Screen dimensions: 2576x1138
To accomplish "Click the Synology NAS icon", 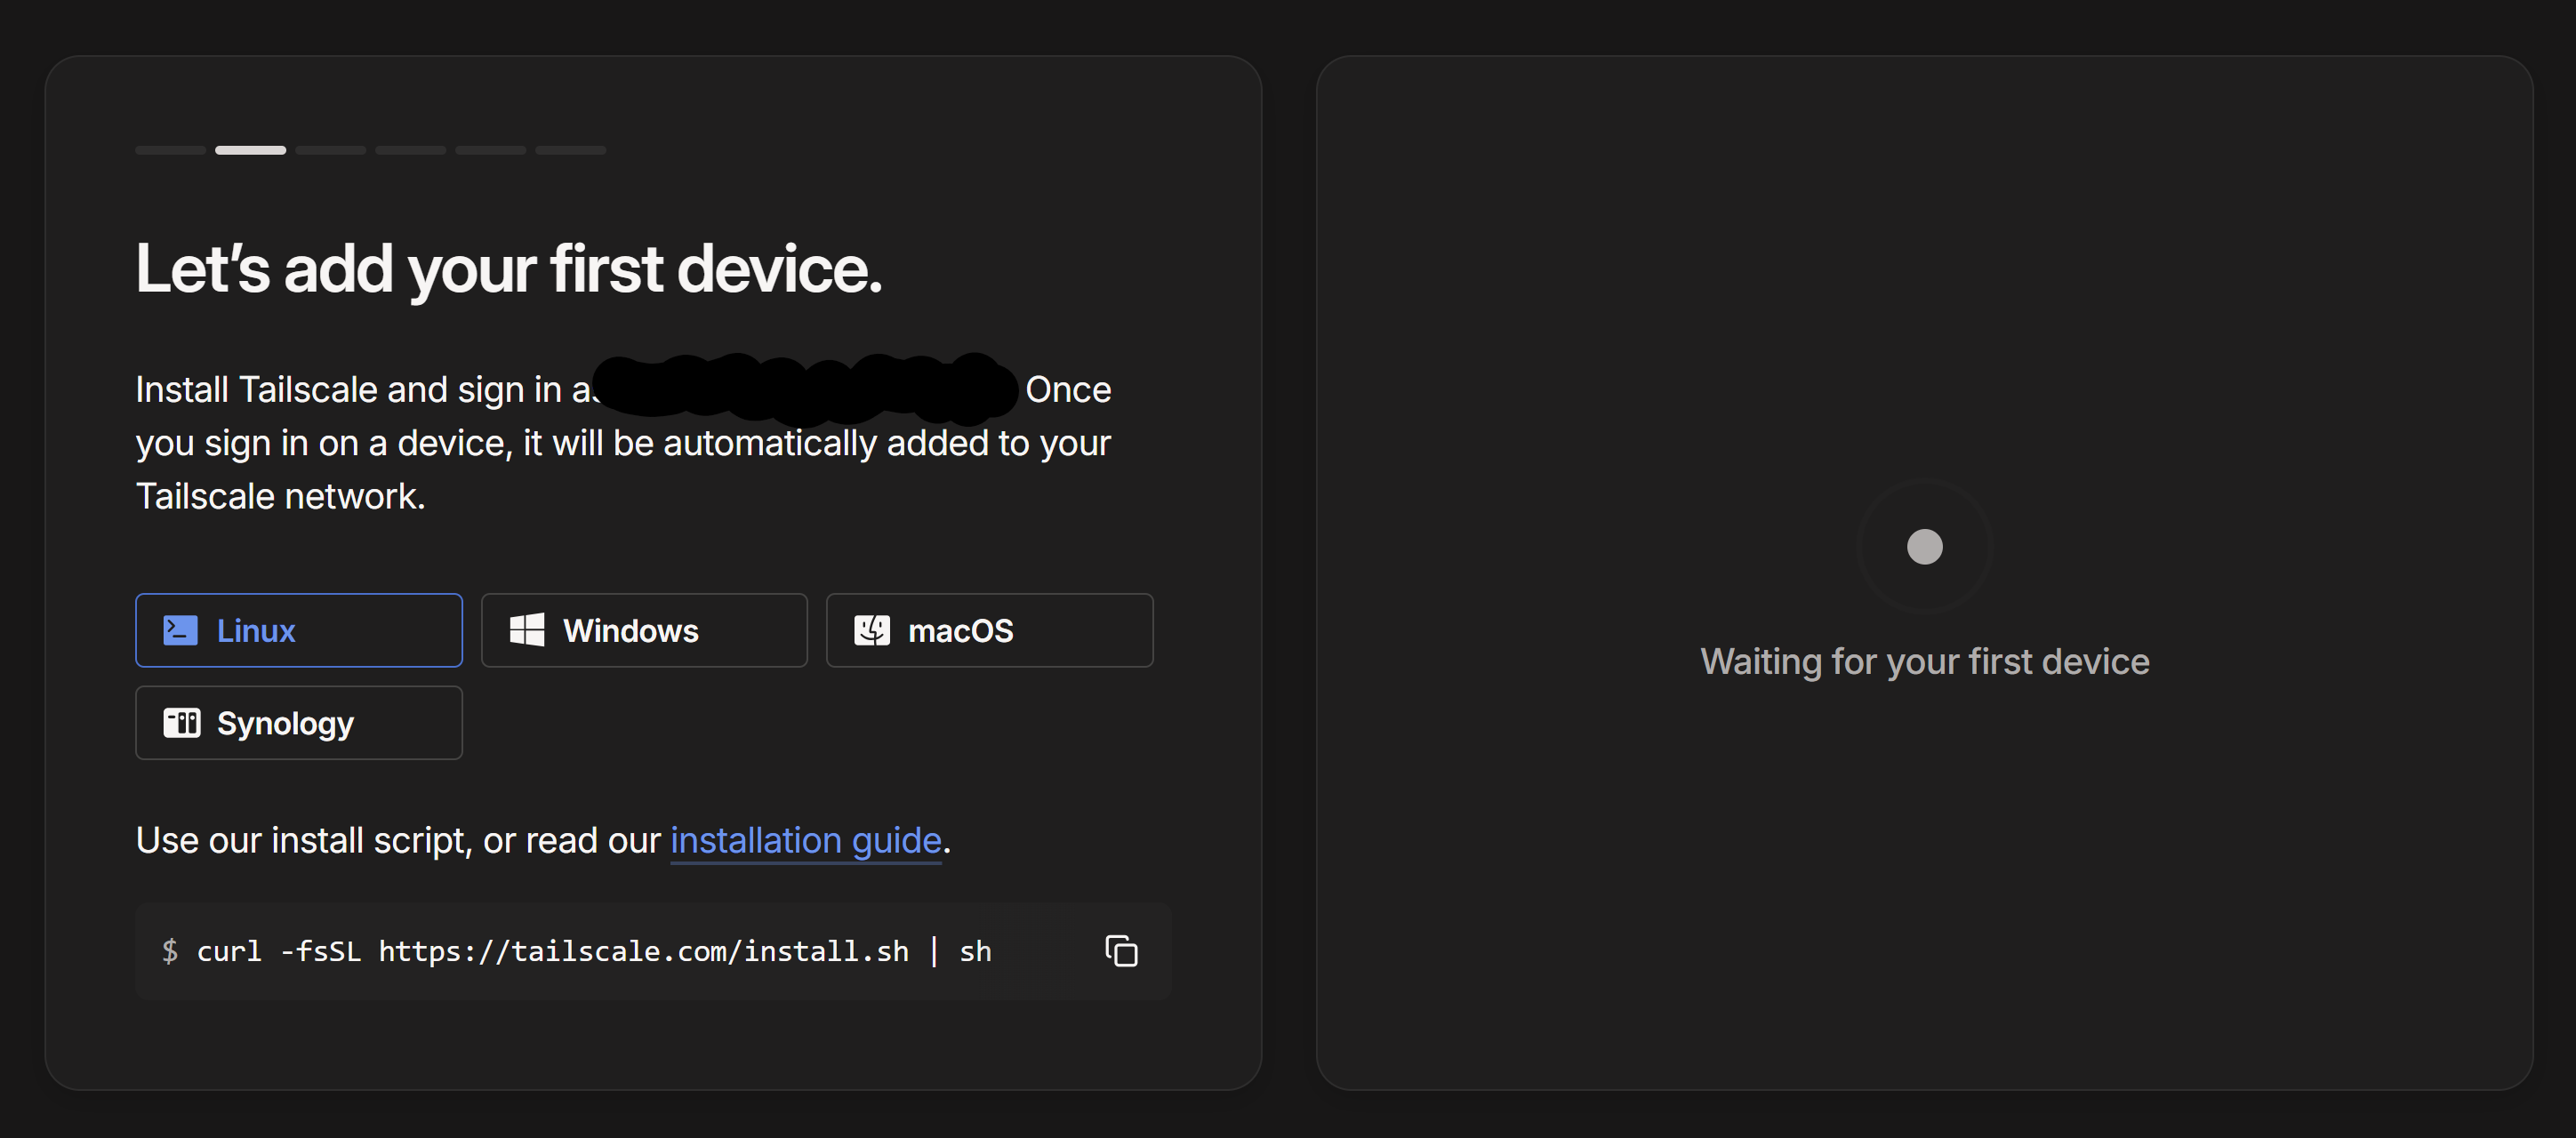I will click(x=182, y=723).
